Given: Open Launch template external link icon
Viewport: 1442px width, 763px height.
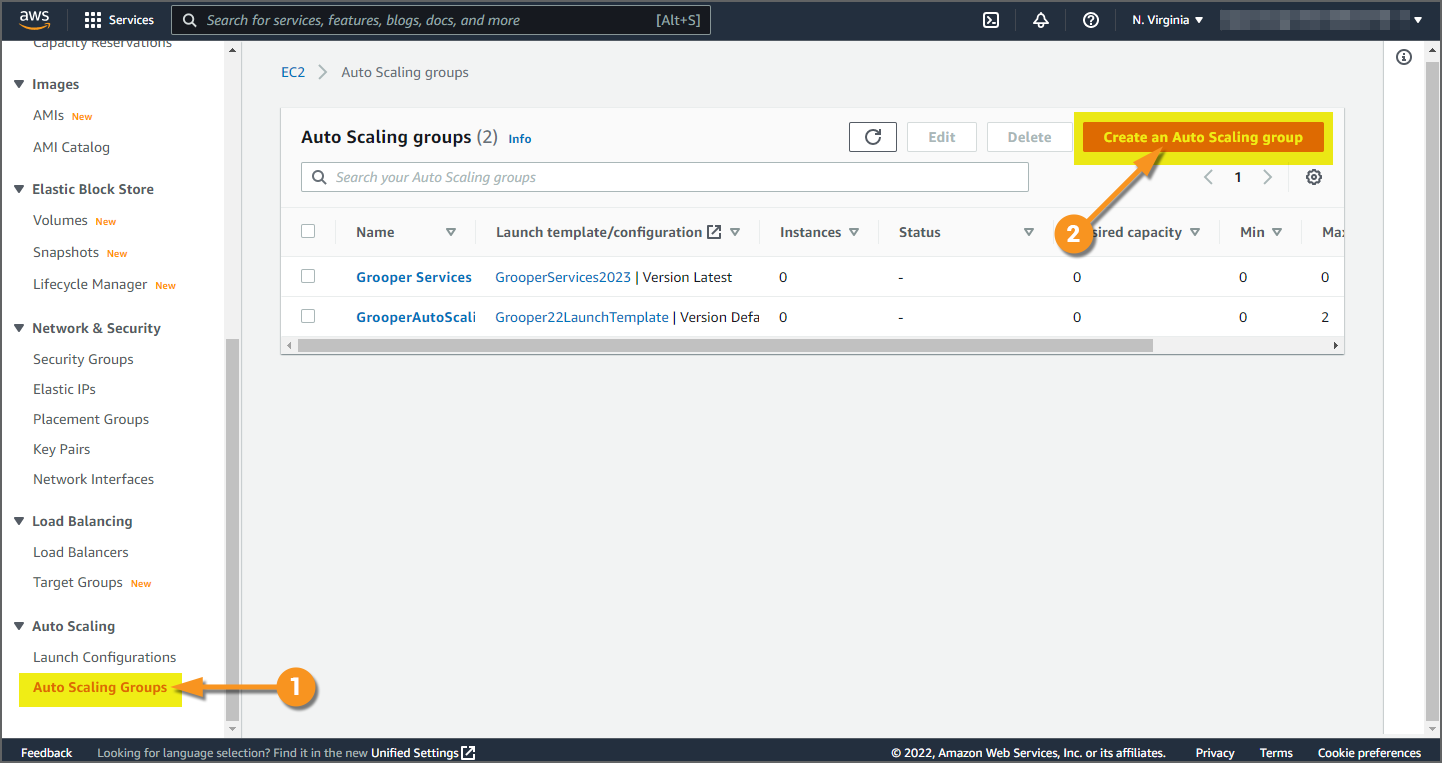Looking at the screenshot, I should [714, 232].
